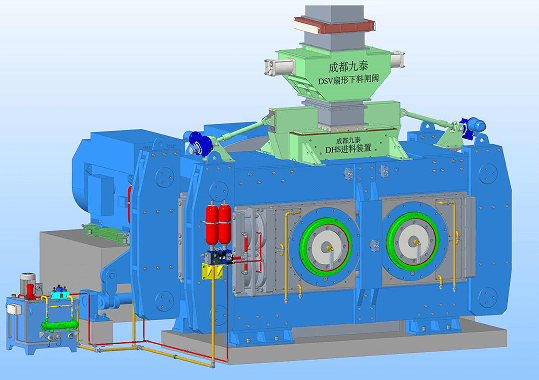This screenshot has height=380, width=539.
Task: Select the red-brown flange at top chute
Action: tap(334, 25)
